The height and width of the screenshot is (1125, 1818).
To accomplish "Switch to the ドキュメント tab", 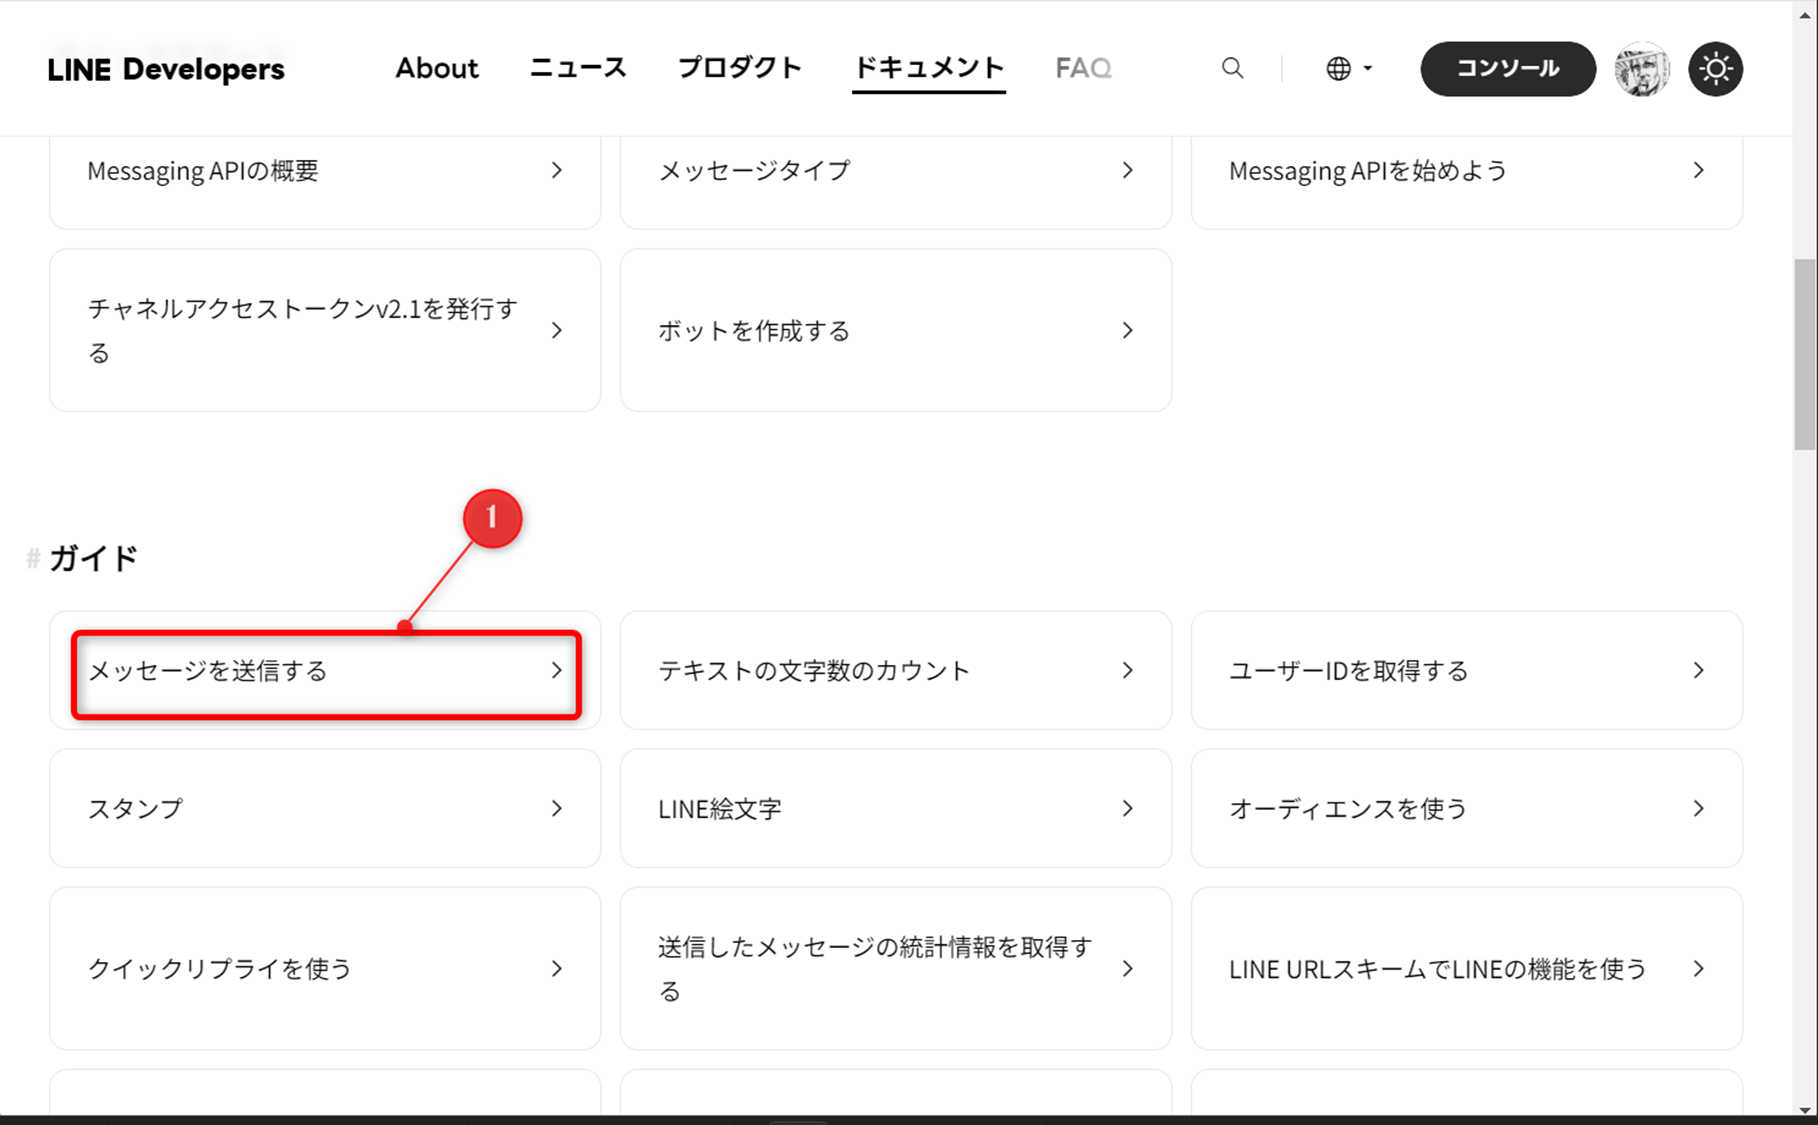I will coord(928,68).
